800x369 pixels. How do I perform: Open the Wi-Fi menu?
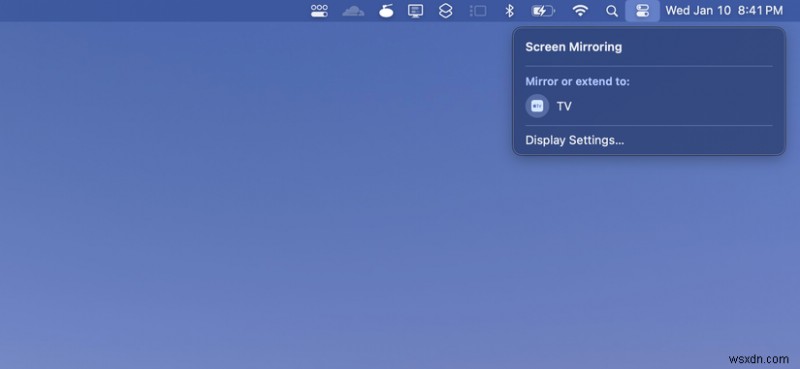pyautogui.click(x=580, y=11)
